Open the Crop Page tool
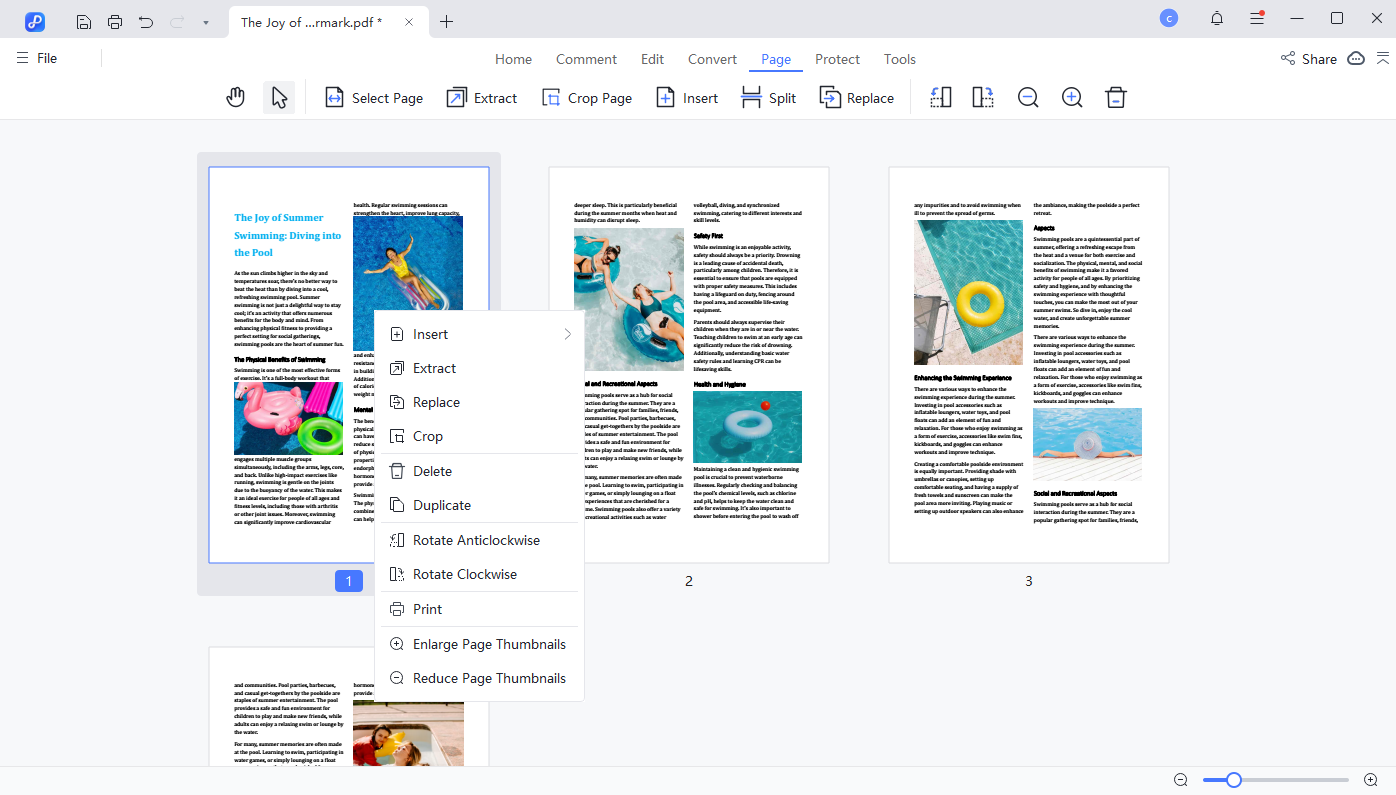 587,97
